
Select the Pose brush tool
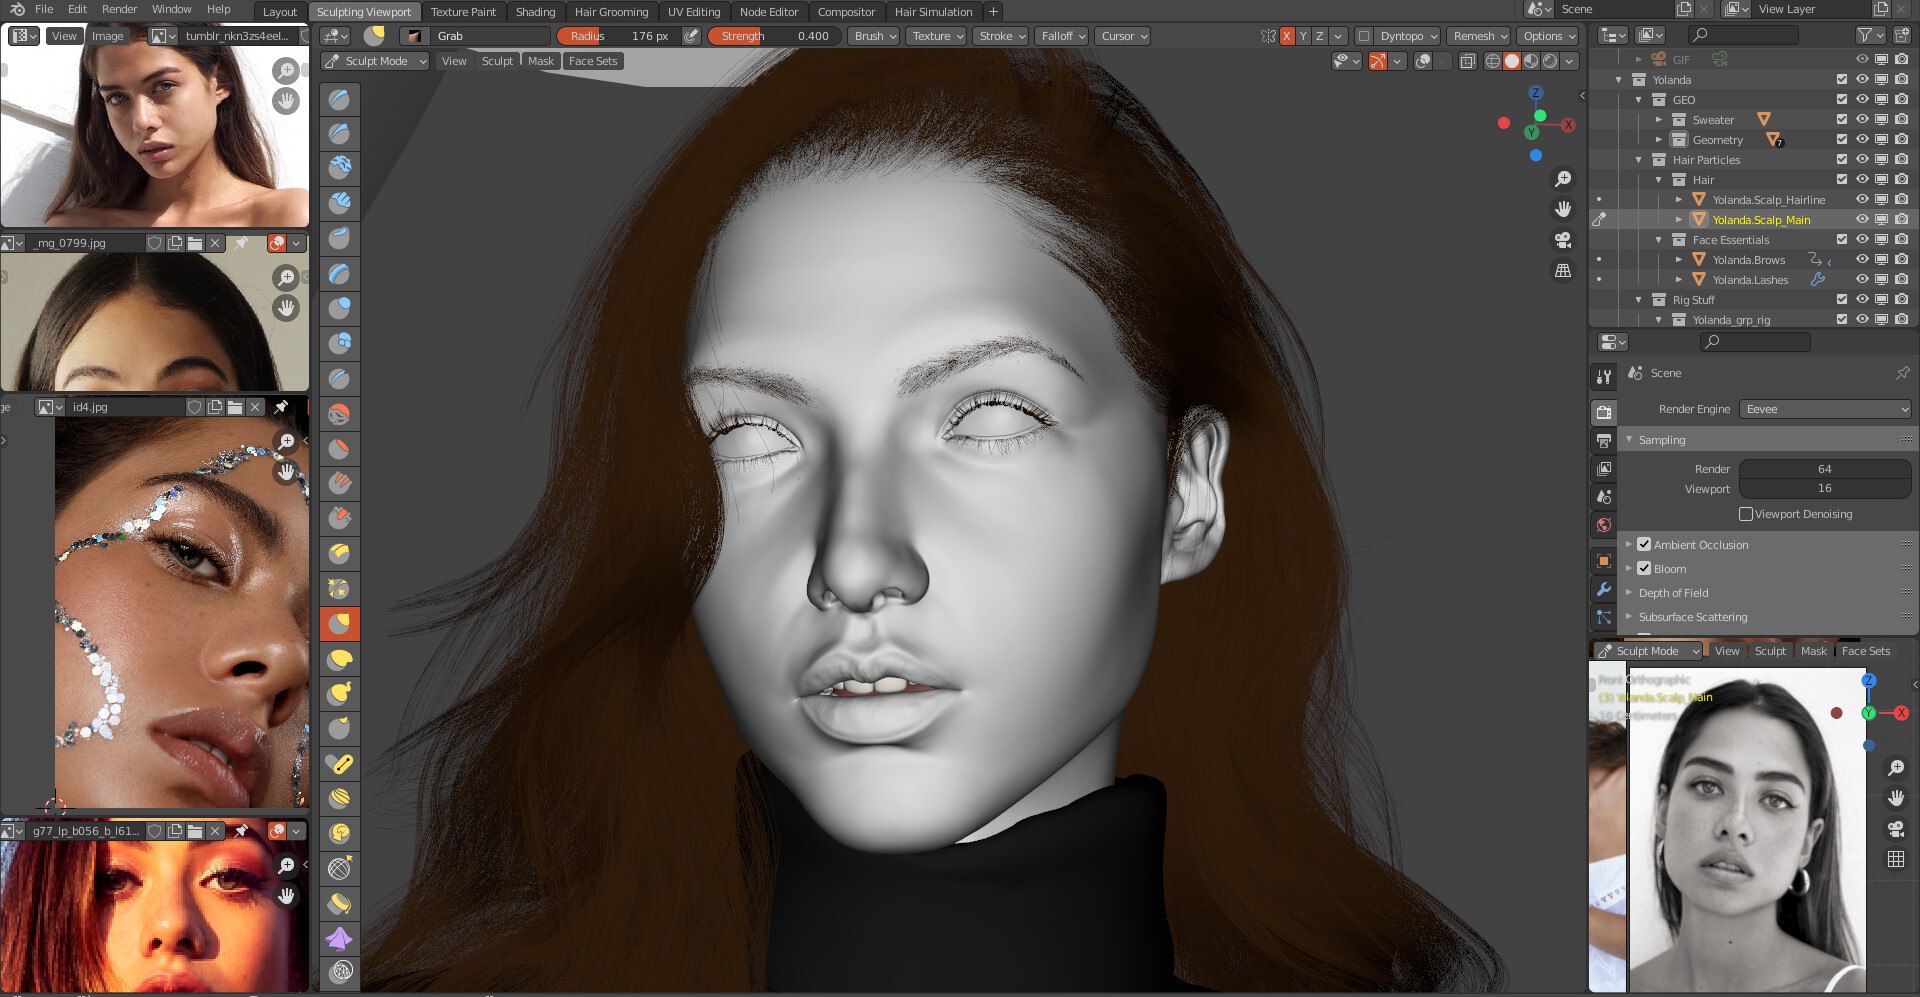point(340,763)
